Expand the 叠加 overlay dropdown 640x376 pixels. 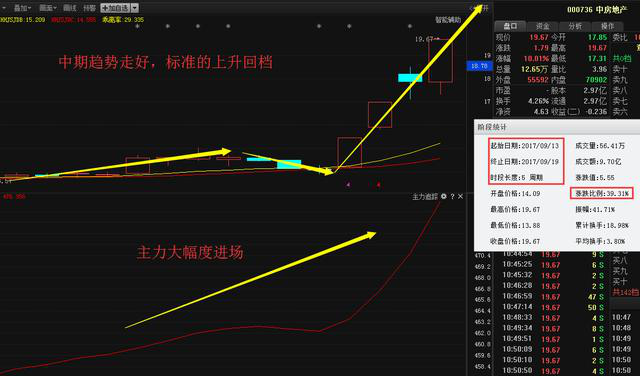point(22,8)
